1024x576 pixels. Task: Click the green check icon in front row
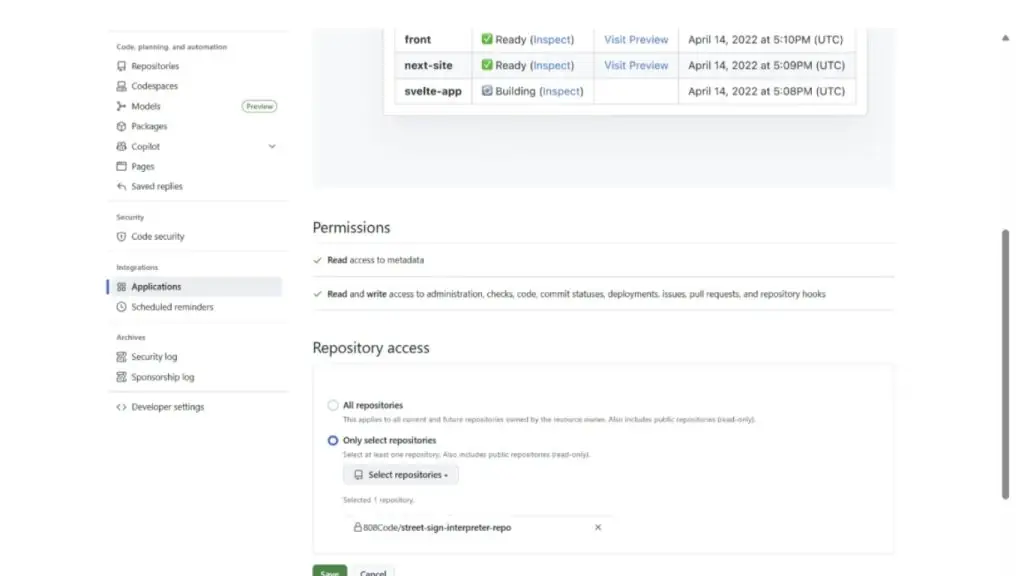487,39
